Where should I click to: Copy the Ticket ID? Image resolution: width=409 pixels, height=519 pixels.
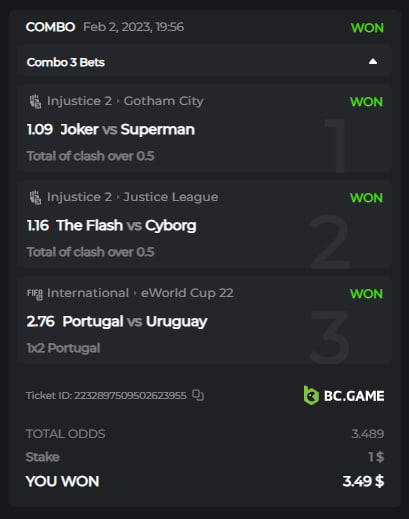tap(198, 395)
